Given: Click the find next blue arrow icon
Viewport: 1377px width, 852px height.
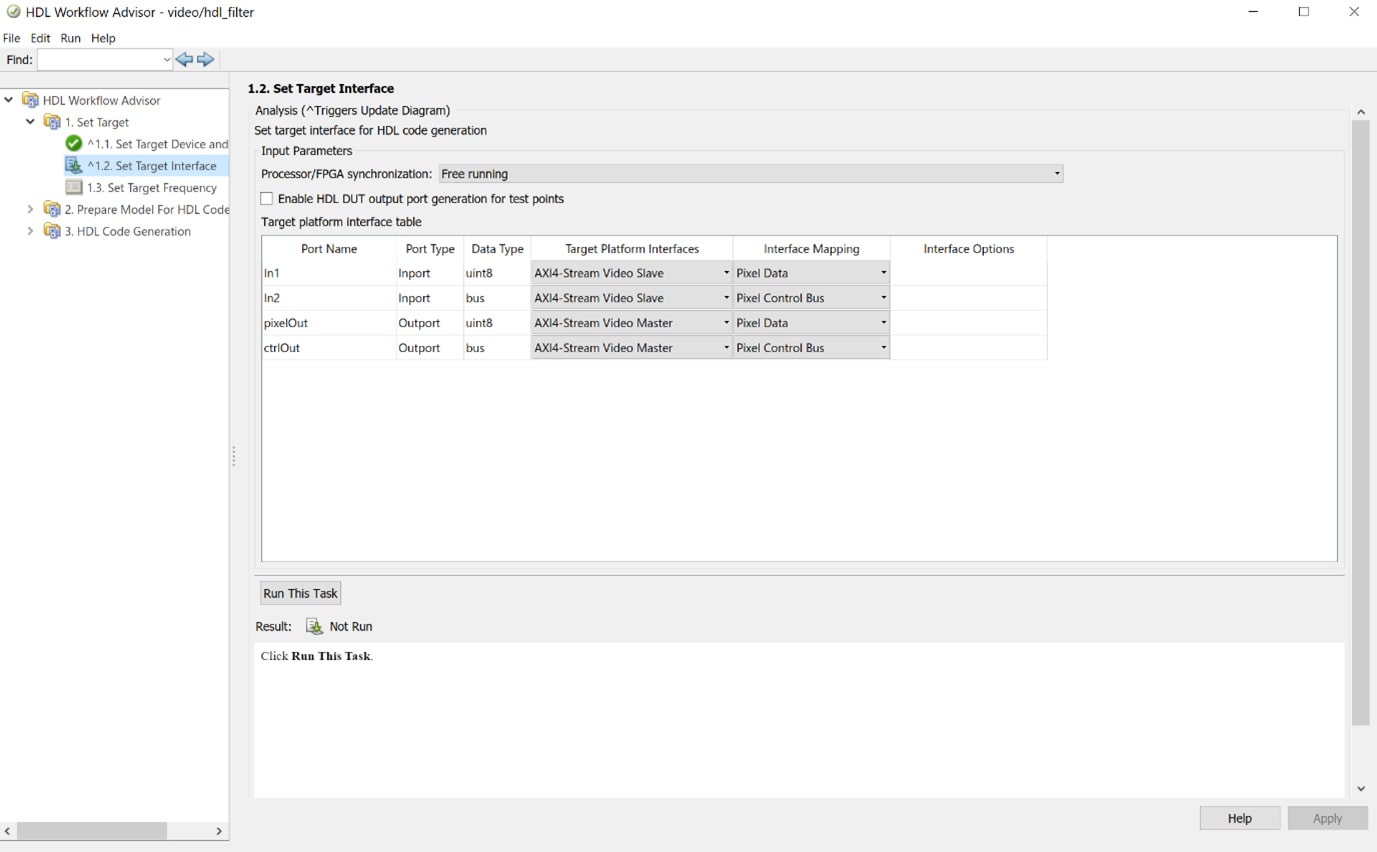Looking at the screenshot, I should [x=206, y=60].
